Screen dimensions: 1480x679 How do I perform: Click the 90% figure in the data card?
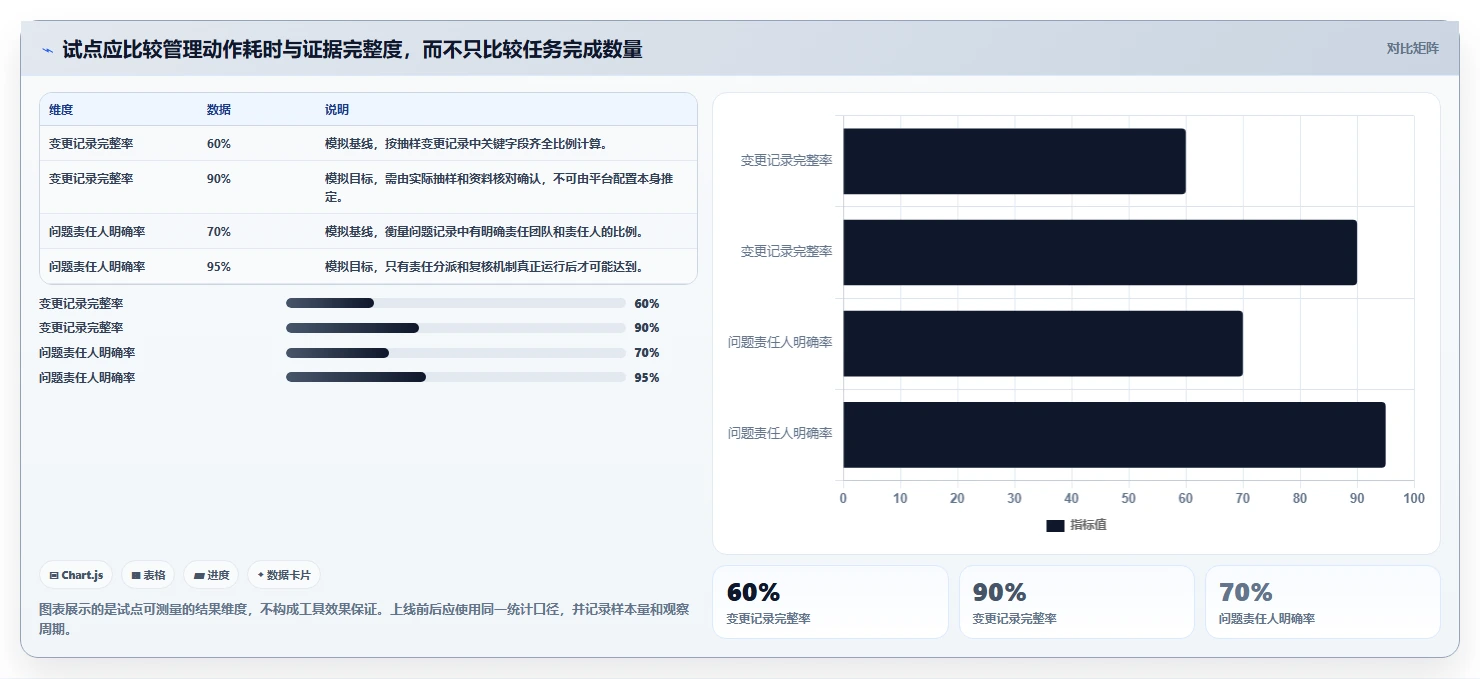point(999,592)
